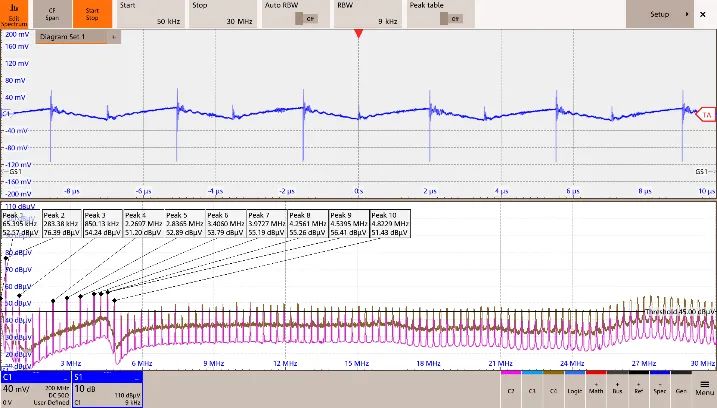Screen dimensions: 717x408
Task: Click the TA trigger level marker
Action: click(706, 115)
